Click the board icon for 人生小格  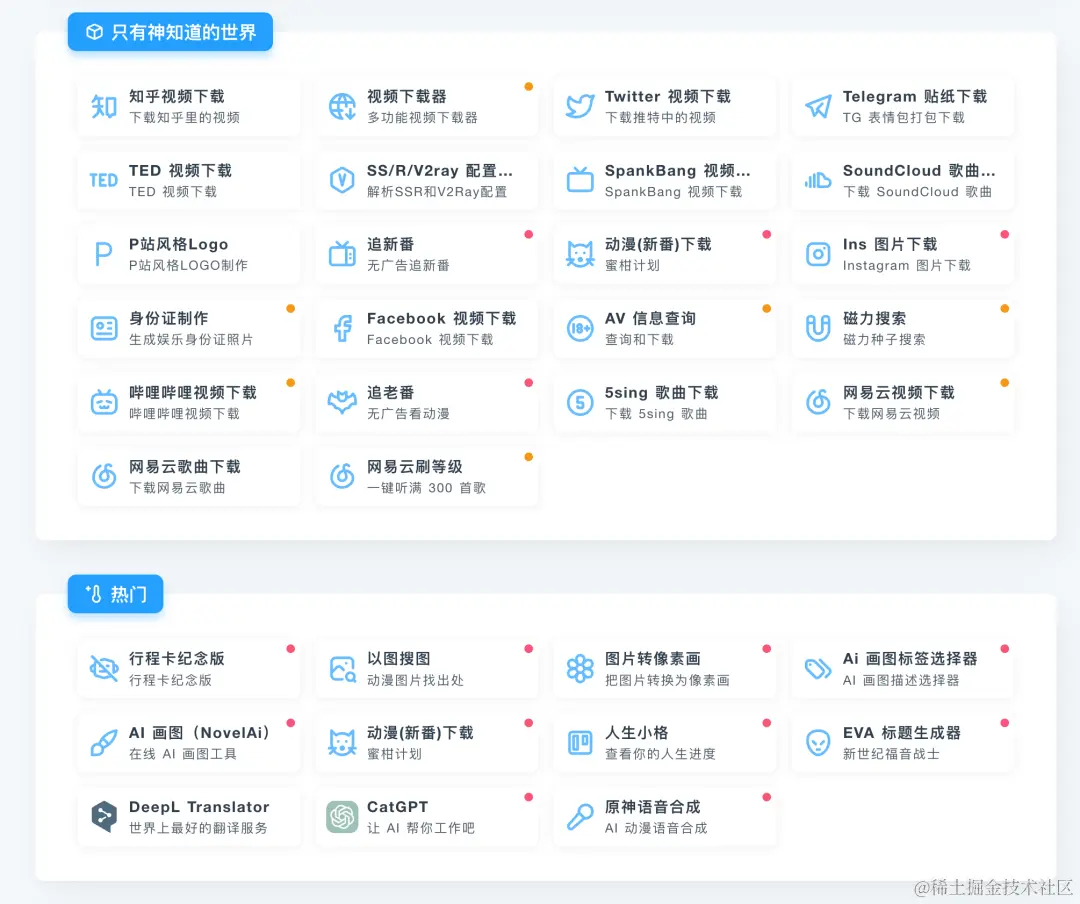580,743
